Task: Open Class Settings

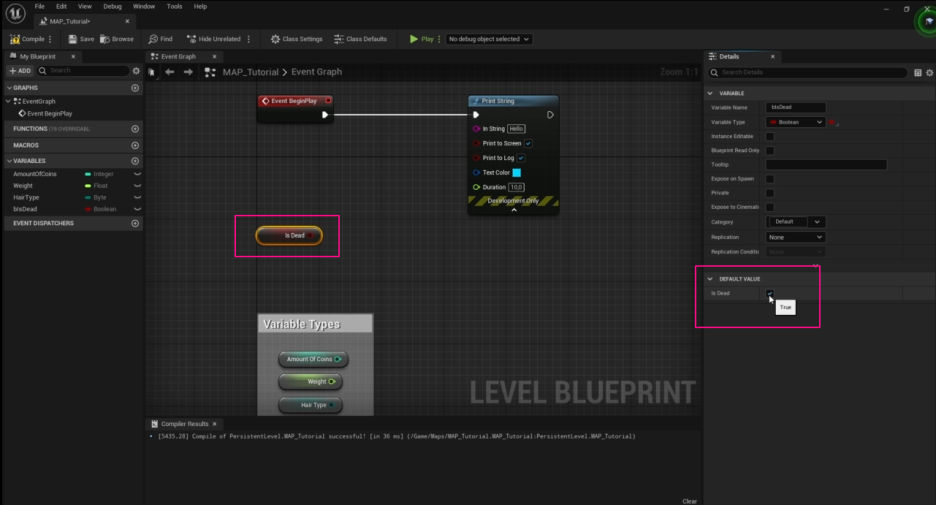Action: (297, 39)
